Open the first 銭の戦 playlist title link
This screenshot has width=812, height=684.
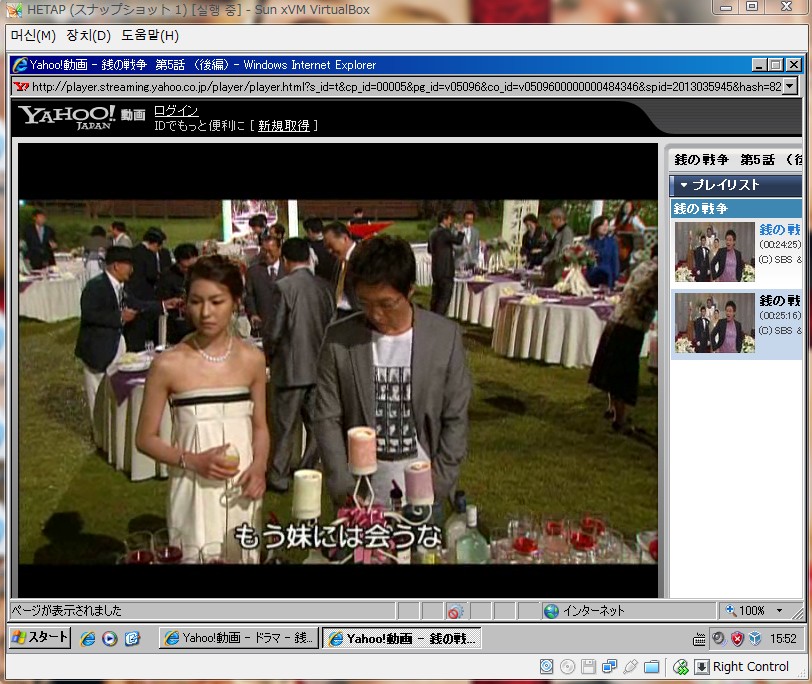(x=780, y=229)
